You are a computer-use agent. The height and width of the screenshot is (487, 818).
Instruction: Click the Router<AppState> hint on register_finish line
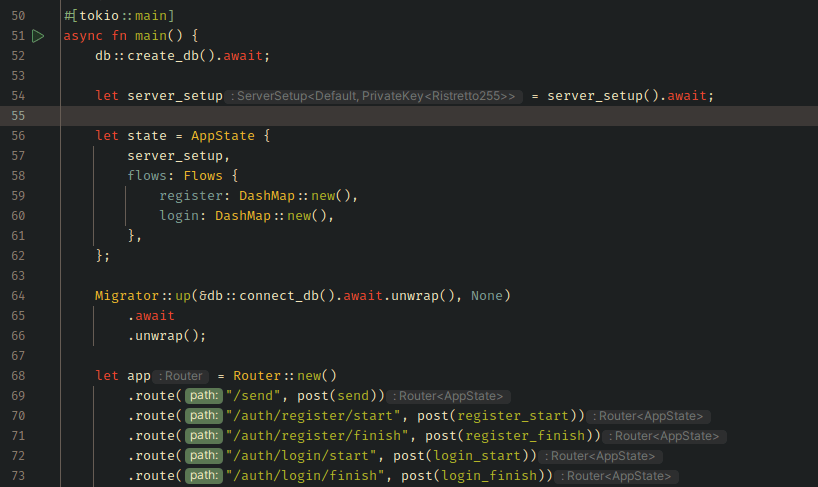tap(664, 436)
